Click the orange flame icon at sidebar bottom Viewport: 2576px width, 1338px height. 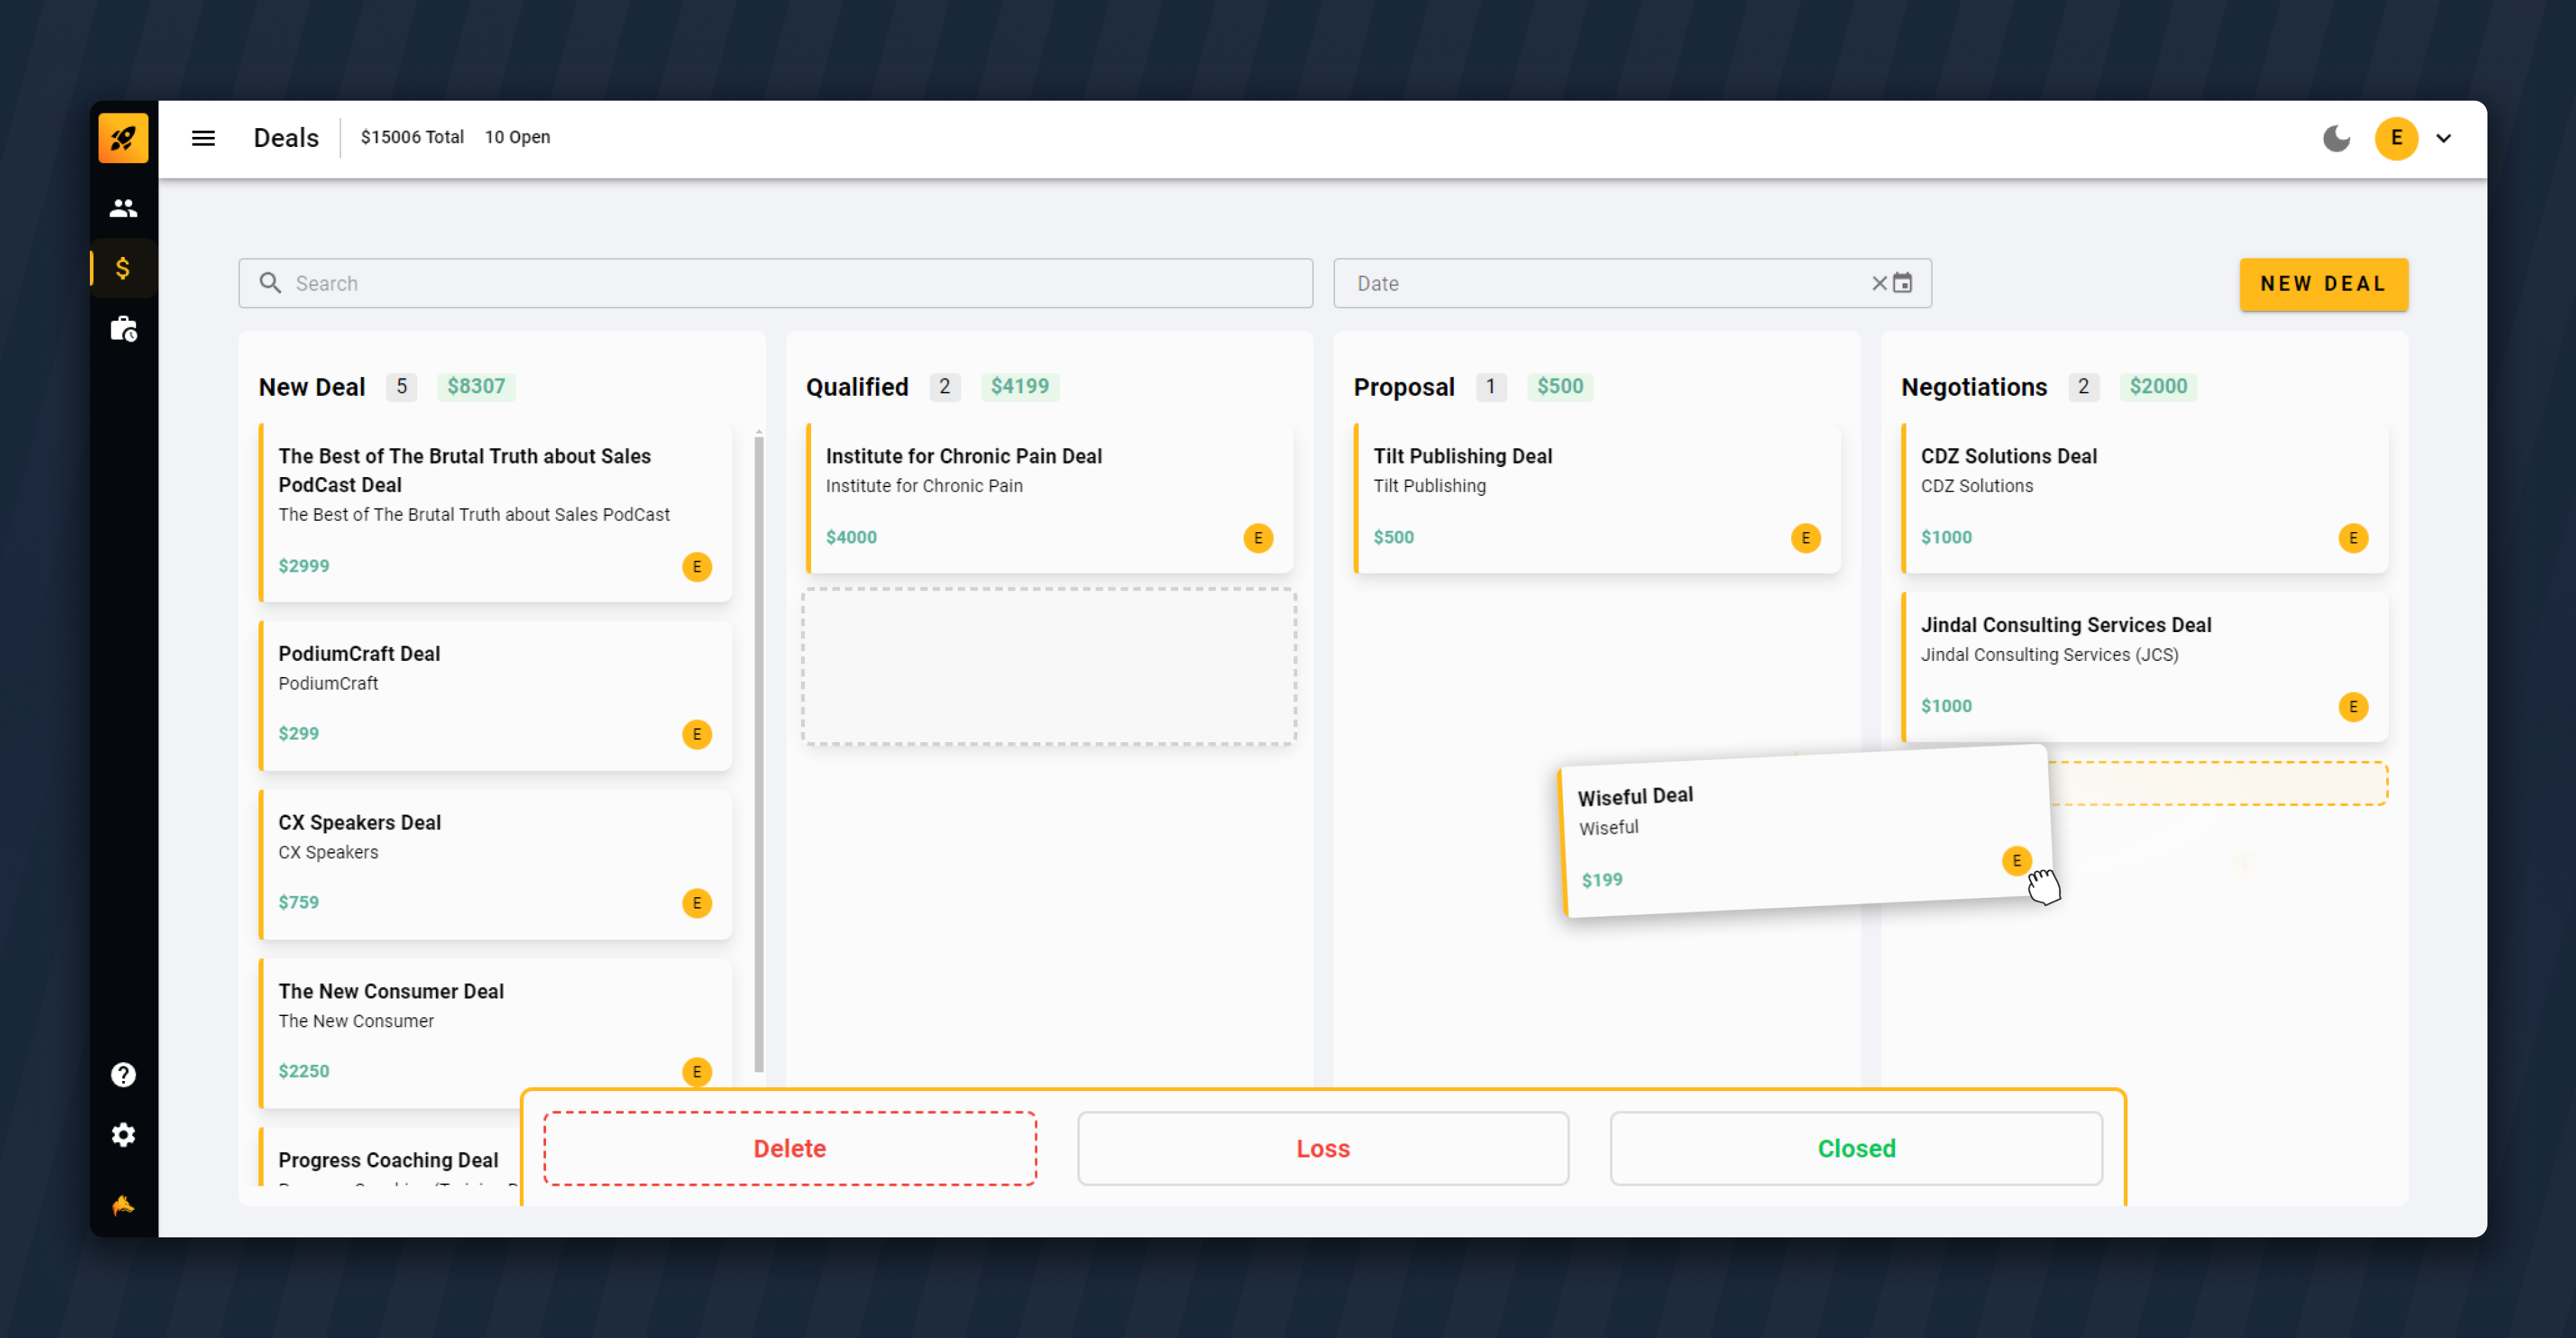[x=123, y=1205]
